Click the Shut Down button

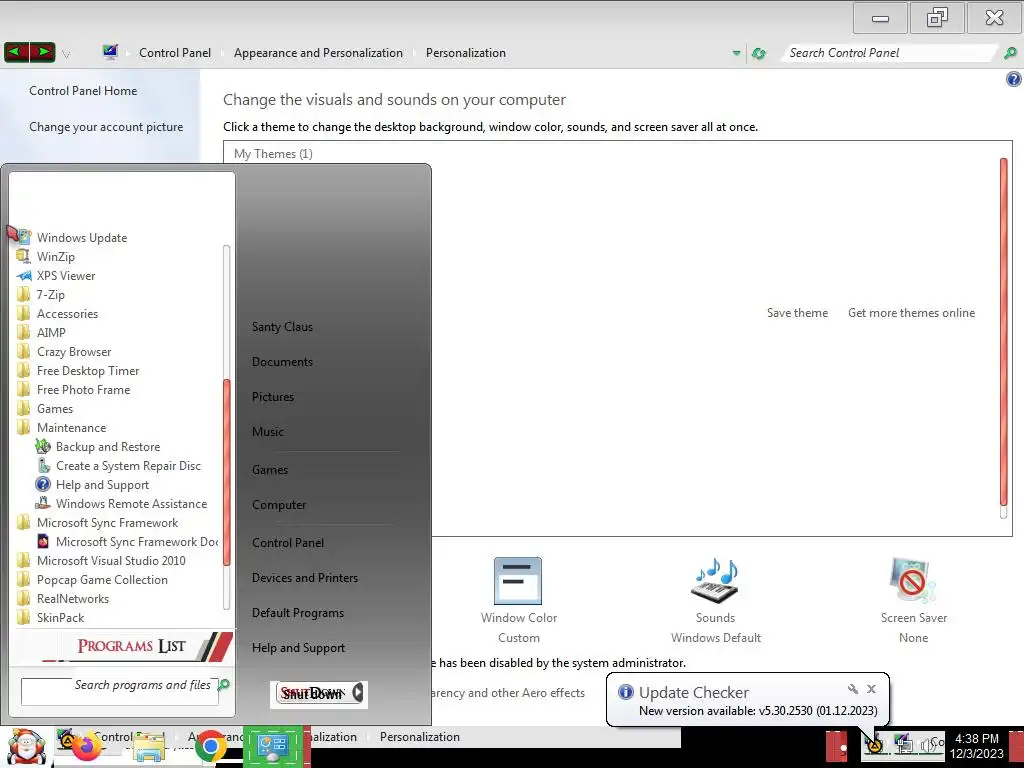(x=312, y=693)
